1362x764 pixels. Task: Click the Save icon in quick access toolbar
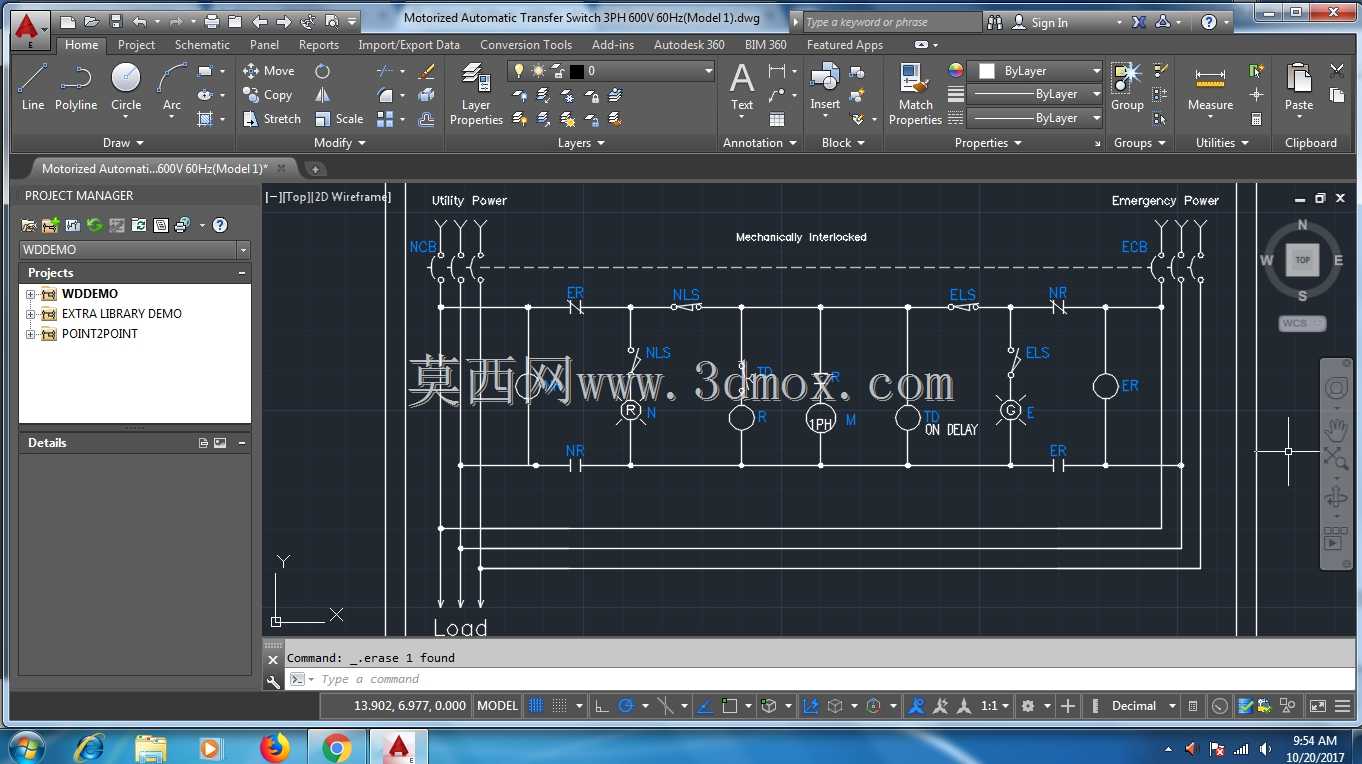pos(115,21)
